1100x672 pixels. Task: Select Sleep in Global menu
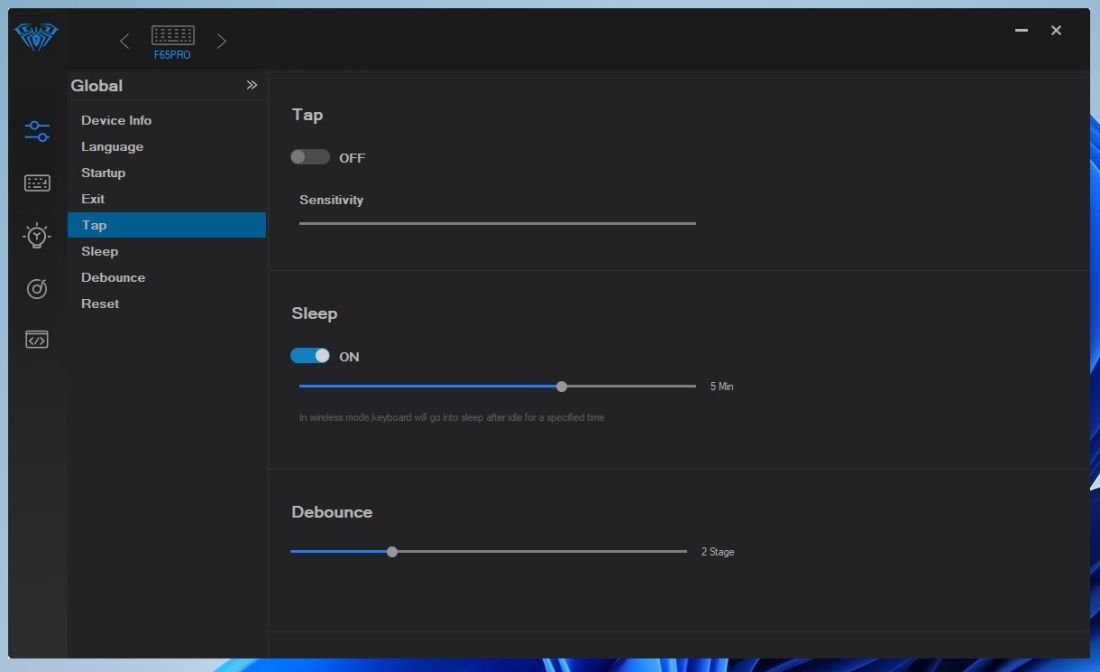click(167, 251)
